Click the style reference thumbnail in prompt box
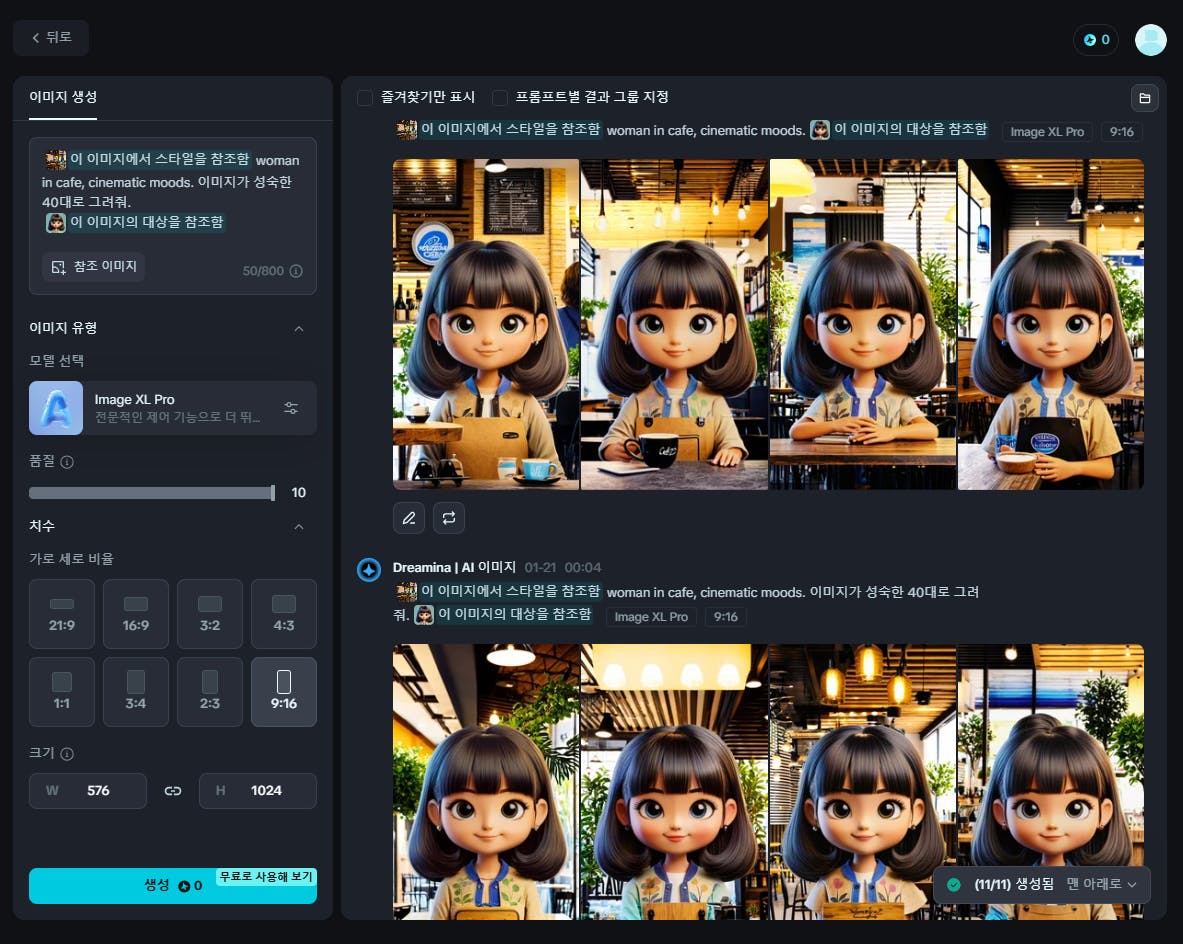 [55, 159]
